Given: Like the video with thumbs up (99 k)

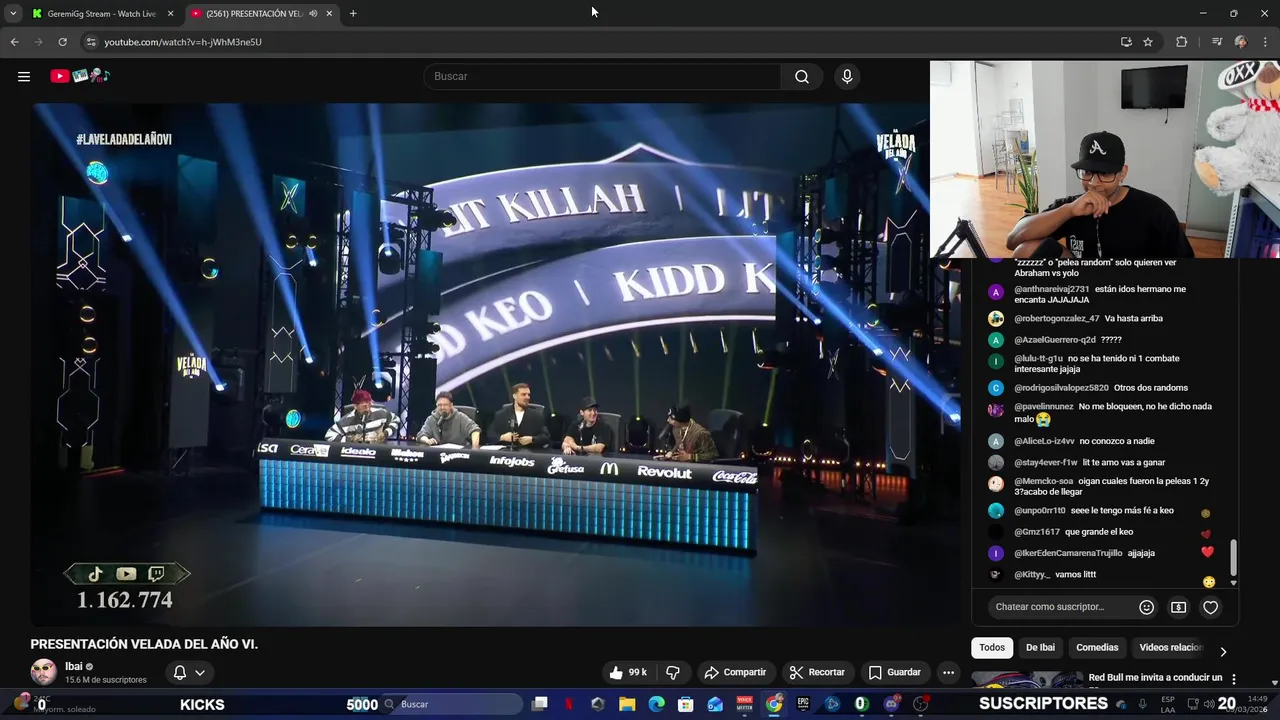Looking at the screenshot, I should (627, 672).
